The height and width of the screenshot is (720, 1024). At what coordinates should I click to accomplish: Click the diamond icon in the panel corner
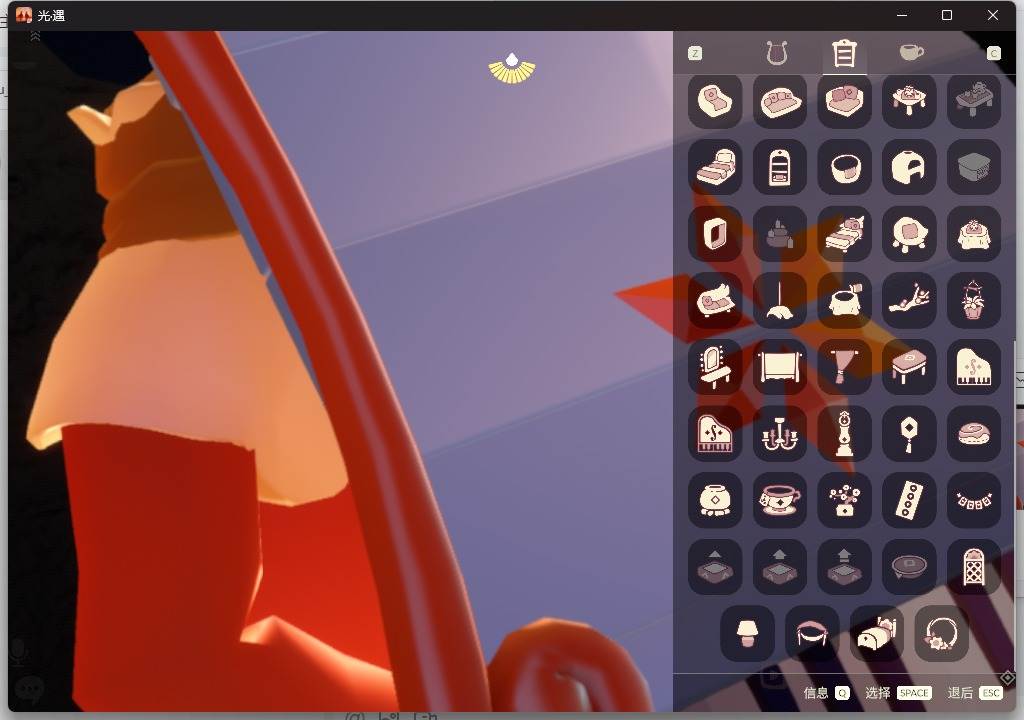pos(1007,678)
